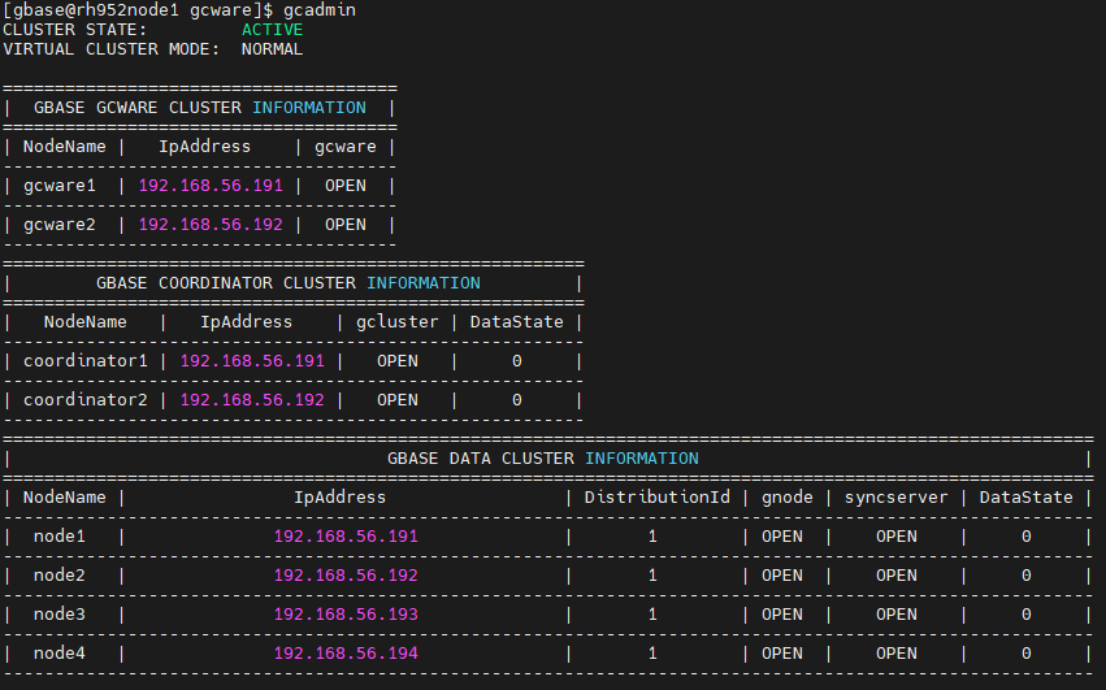Click node4 IP 192.168.56.194
1107x691 pixels.
pyautogui.click(x=345, y=653)
